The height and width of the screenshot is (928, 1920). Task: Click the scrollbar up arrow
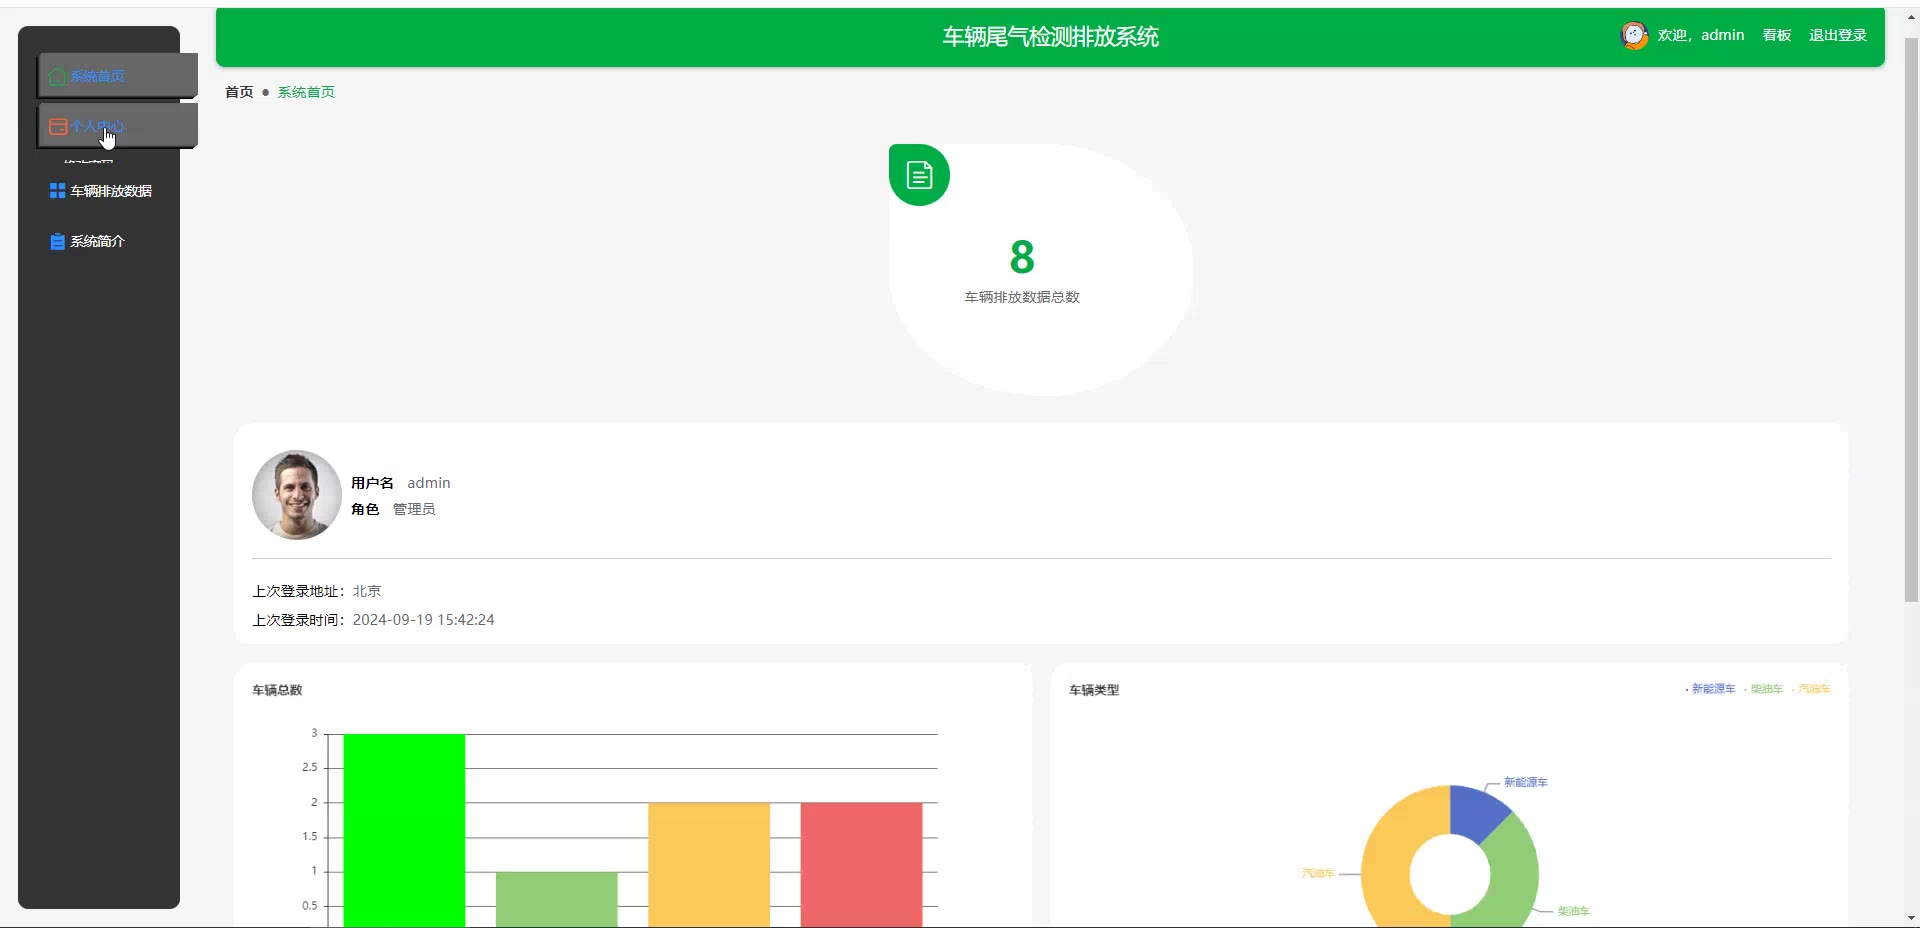click(x=1911, y=18)
